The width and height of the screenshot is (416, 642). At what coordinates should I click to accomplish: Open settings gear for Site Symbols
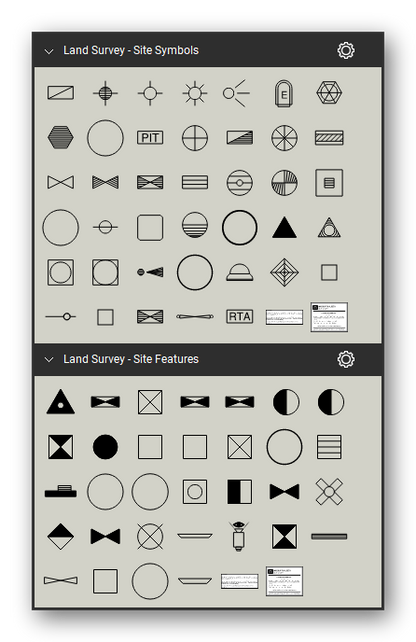coord(346,50)
